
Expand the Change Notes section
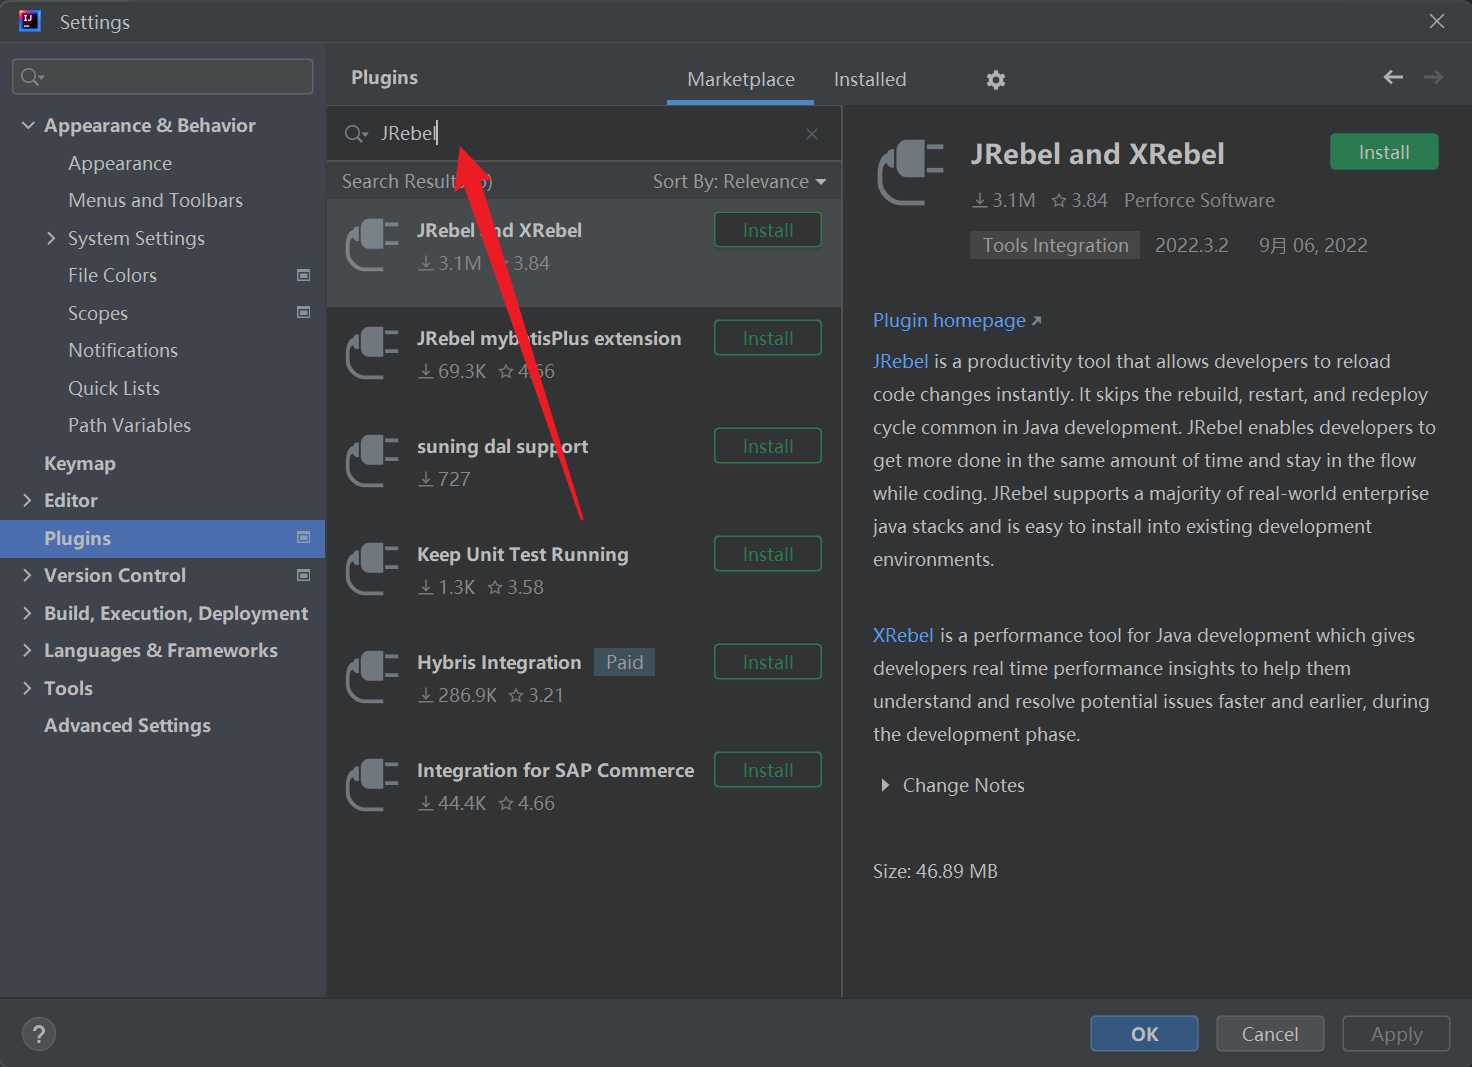[x=885, y=785]
